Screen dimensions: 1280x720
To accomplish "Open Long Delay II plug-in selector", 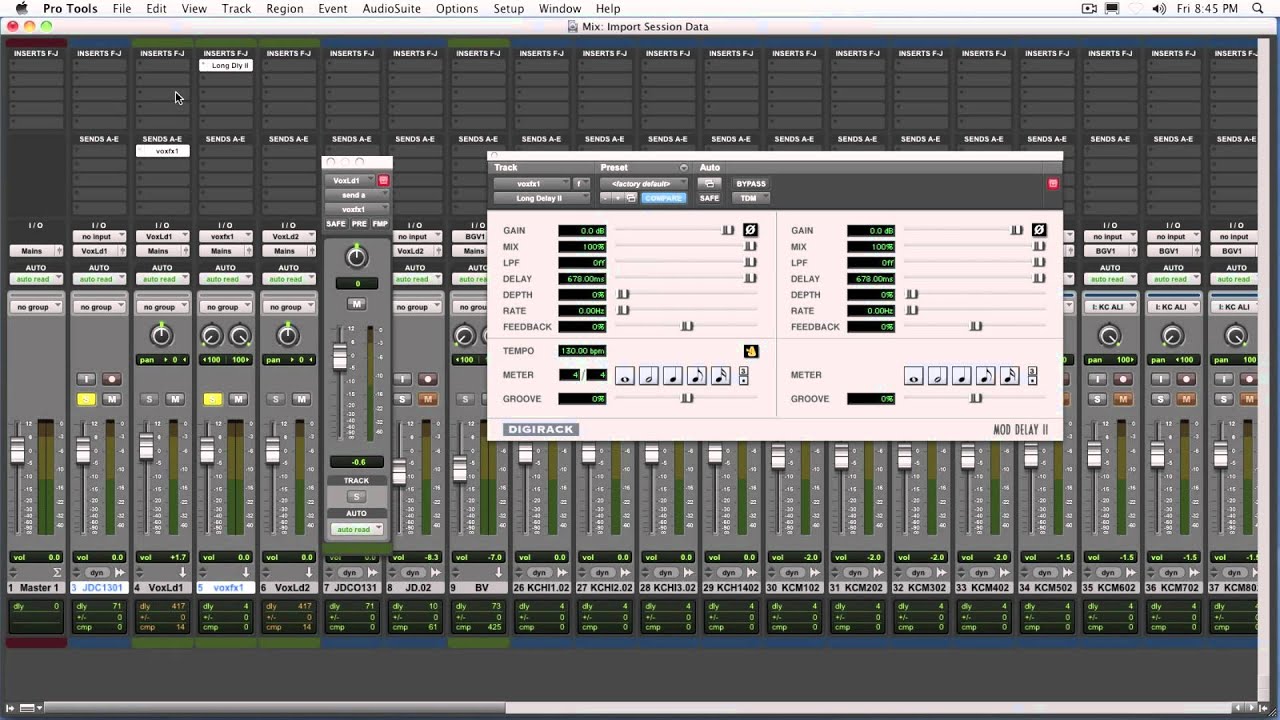I will [540, 198].
